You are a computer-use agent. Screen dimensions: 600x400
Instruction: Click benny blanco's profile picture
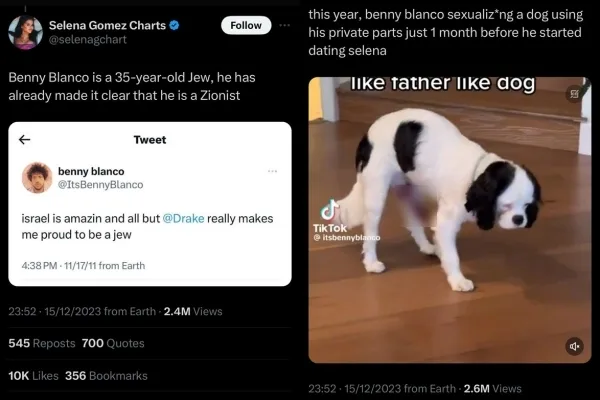point(37,178)
